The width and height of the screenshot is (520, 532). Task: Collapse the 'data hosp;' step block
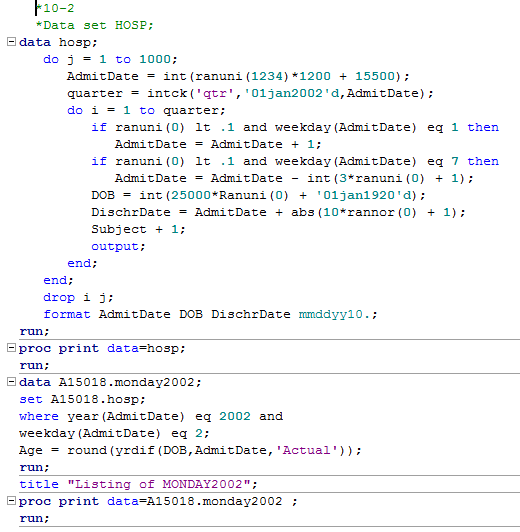11,42
